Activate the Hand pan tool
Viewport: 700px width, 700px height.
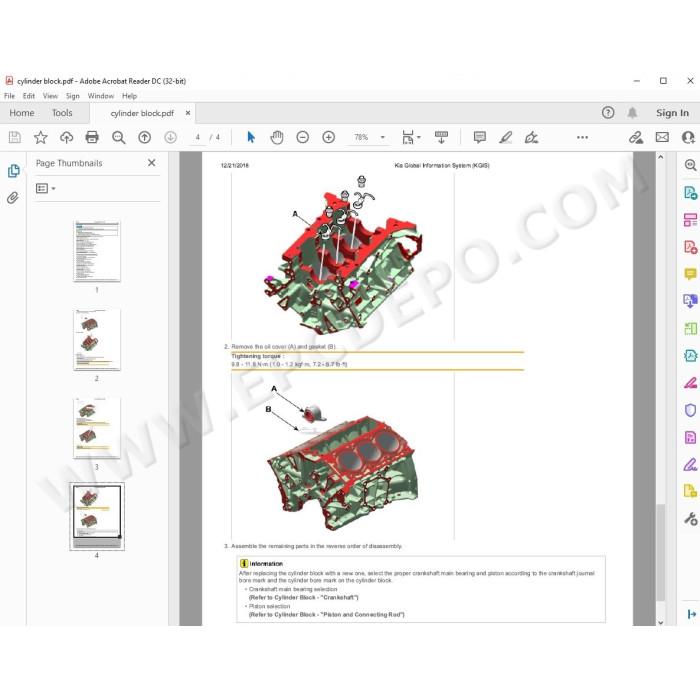pos(277,137)
